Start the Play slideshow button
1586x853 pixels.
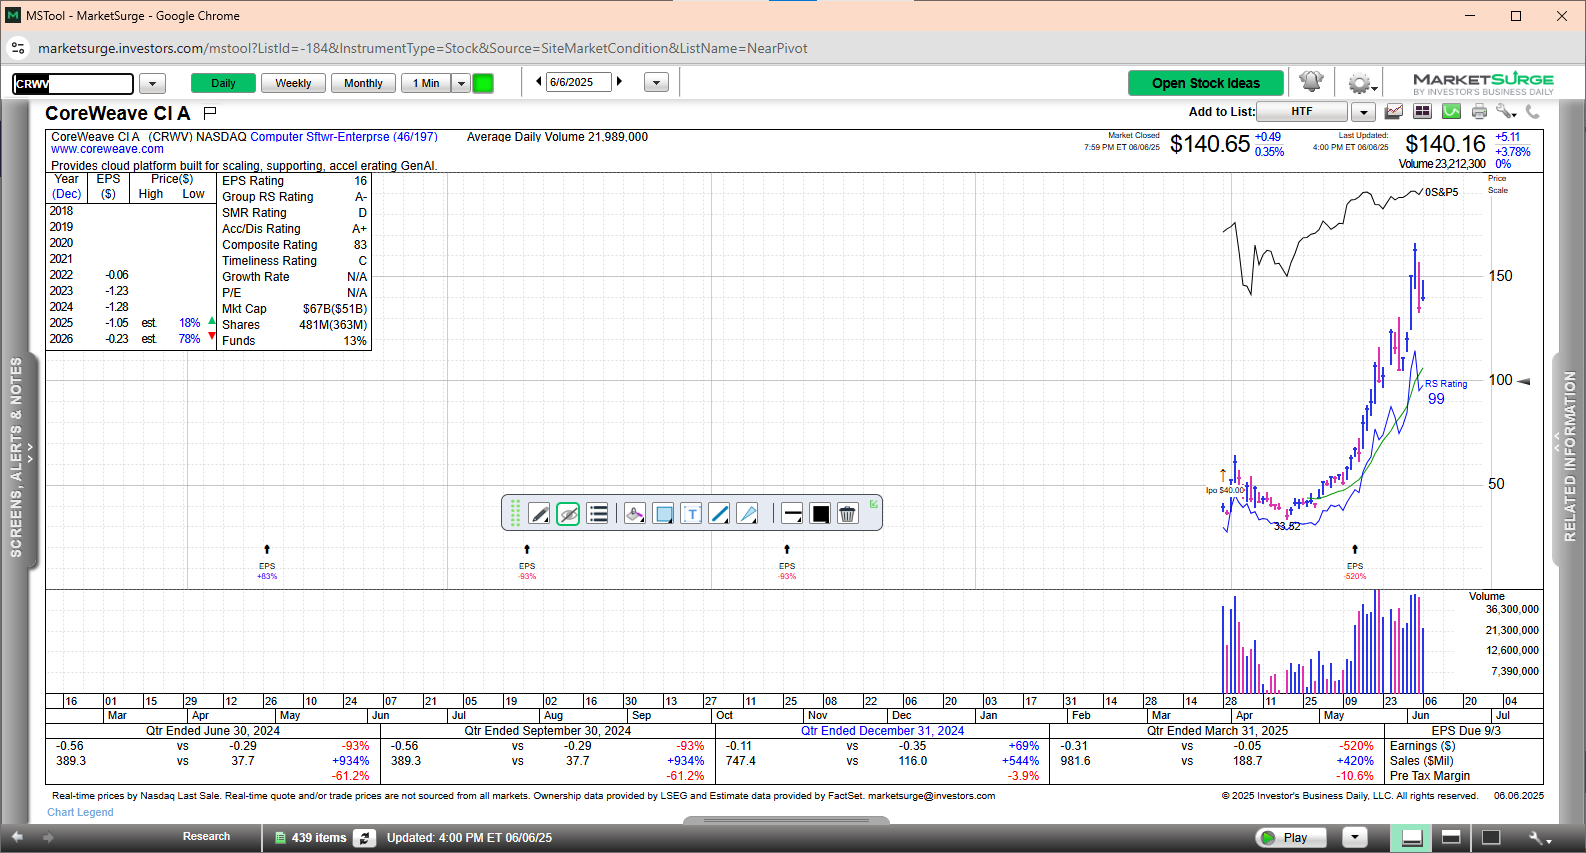(x=1291, y=838)
